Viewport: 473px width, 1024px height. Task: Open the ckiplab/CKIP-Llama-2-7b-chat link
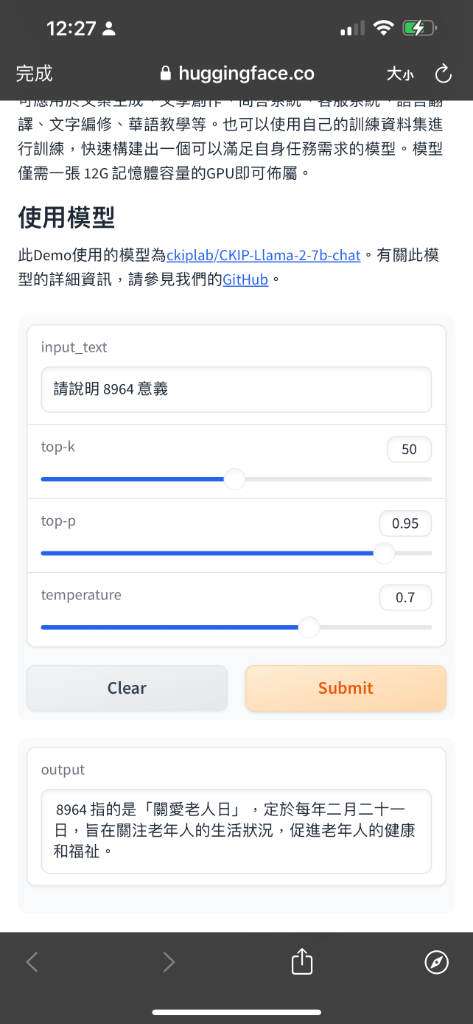pos(263,255)
